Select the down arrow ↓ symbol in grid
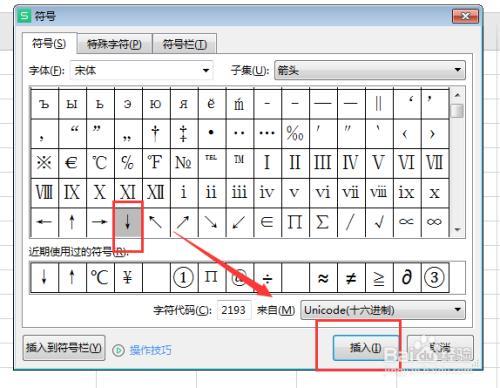This screenshot has width=500, height=388. coord(128,222)
